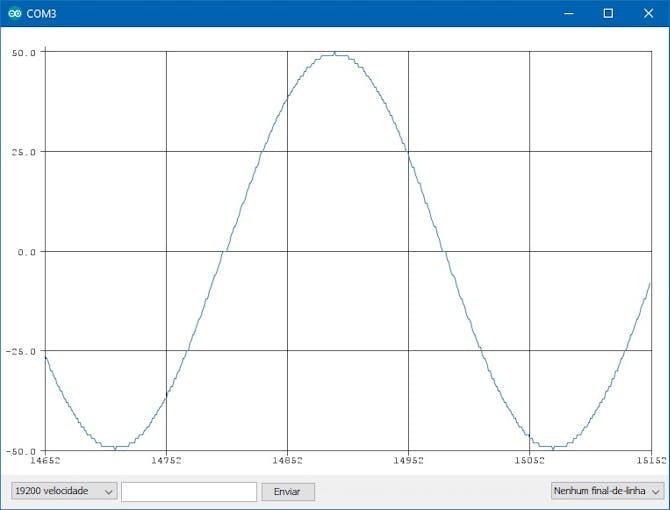Click the 14652 x-axis label
The image size is (670, 510).
click(46, 461)
